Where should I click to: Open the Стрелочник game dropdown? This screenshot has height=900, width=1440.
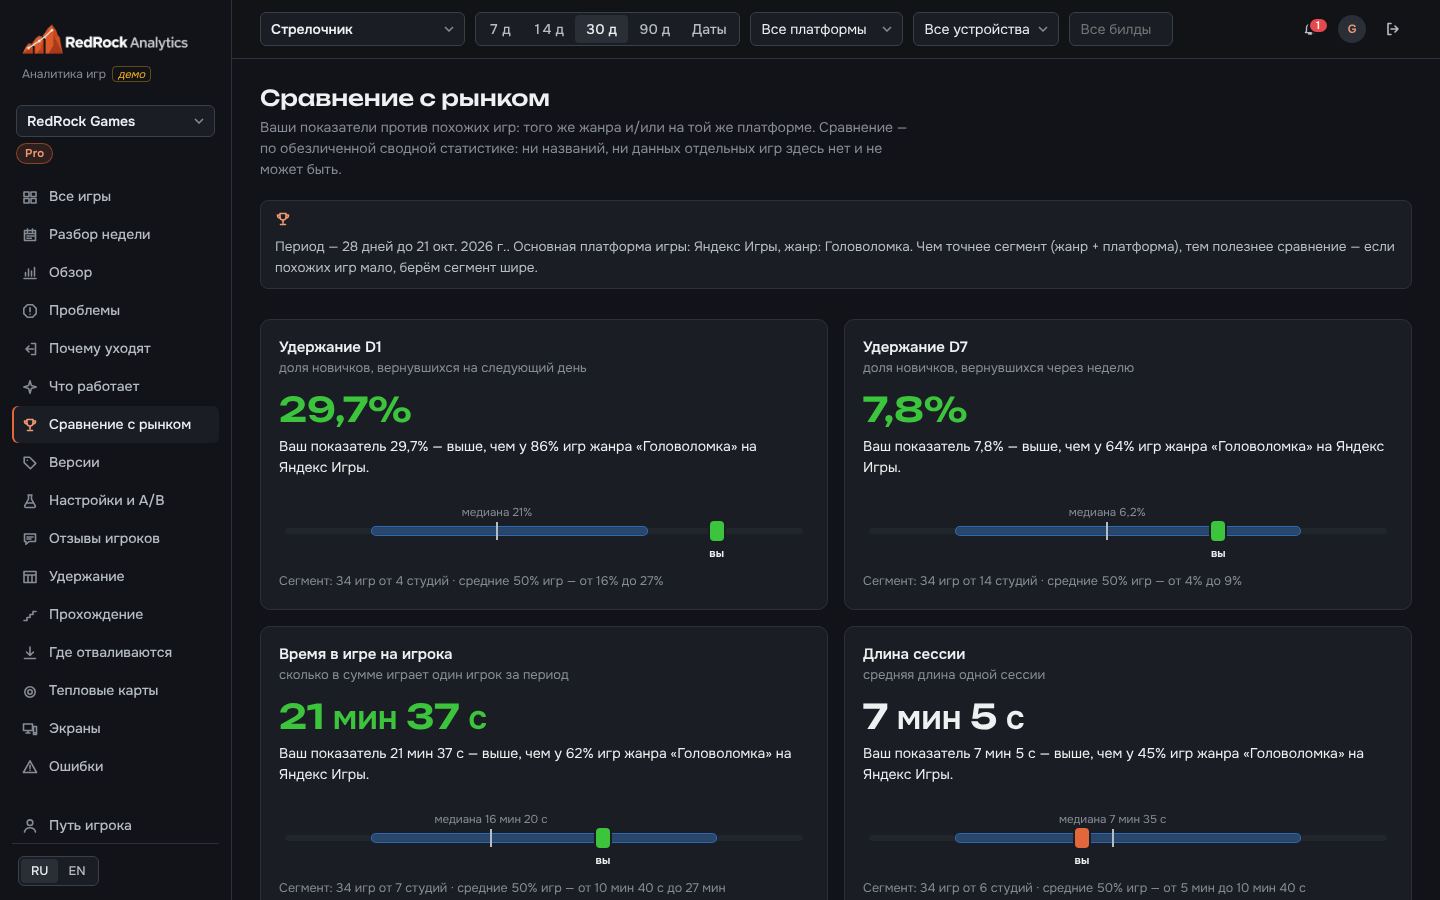[362, 29]
